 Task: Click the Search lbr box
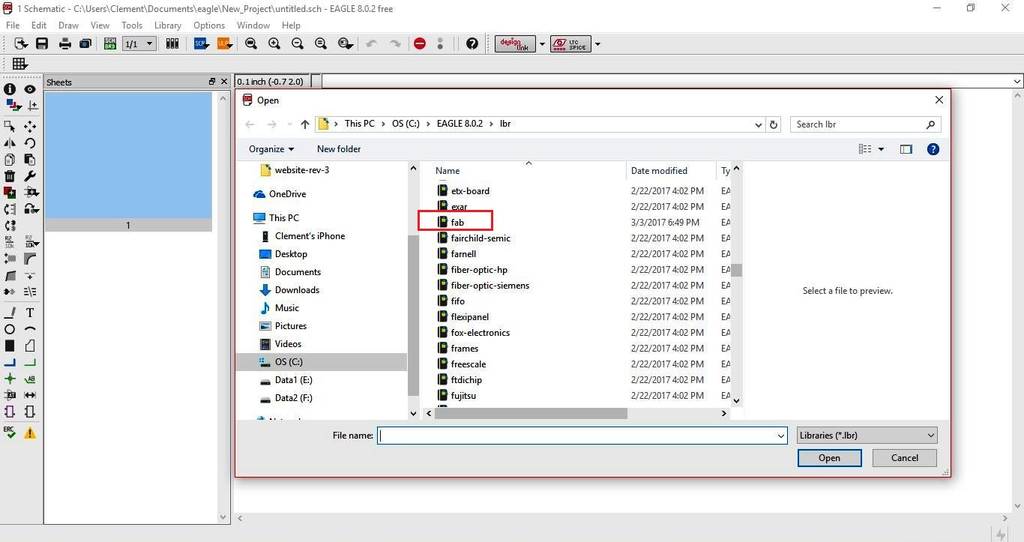point(866,124)
